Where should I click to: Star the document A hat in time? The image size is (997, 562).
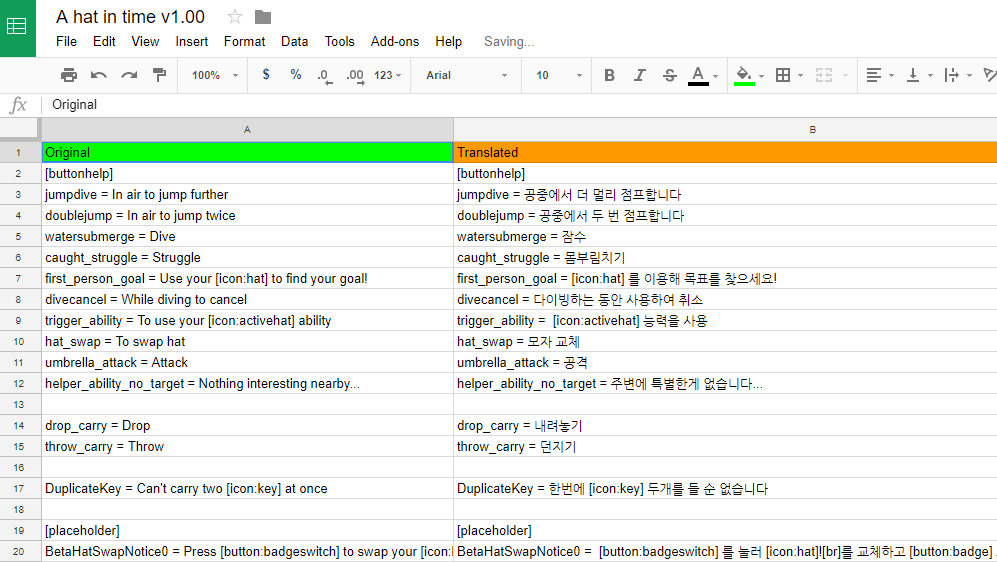tap(235, 17)
